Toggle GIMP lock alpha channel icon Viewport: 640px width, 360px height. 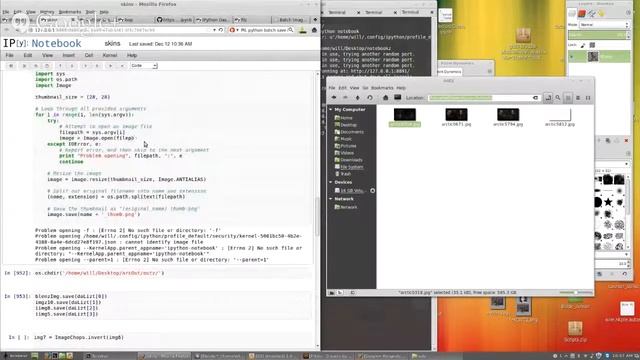(x=592, y=45)
